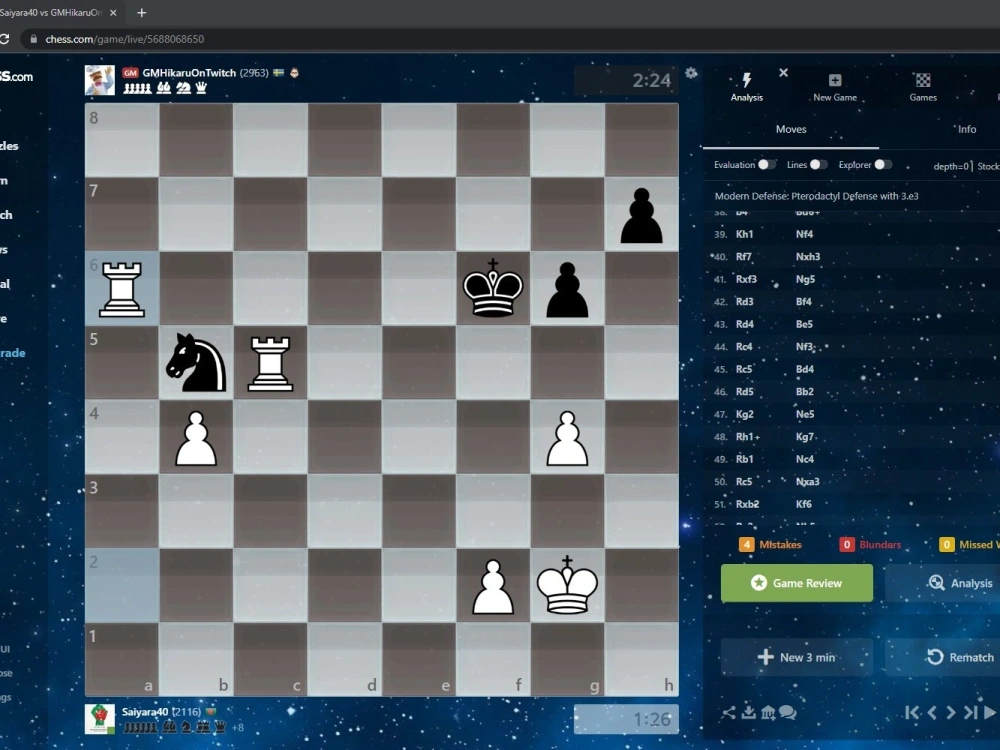
Task: Switch to the Info tab
Action: (x=966, y=129)
